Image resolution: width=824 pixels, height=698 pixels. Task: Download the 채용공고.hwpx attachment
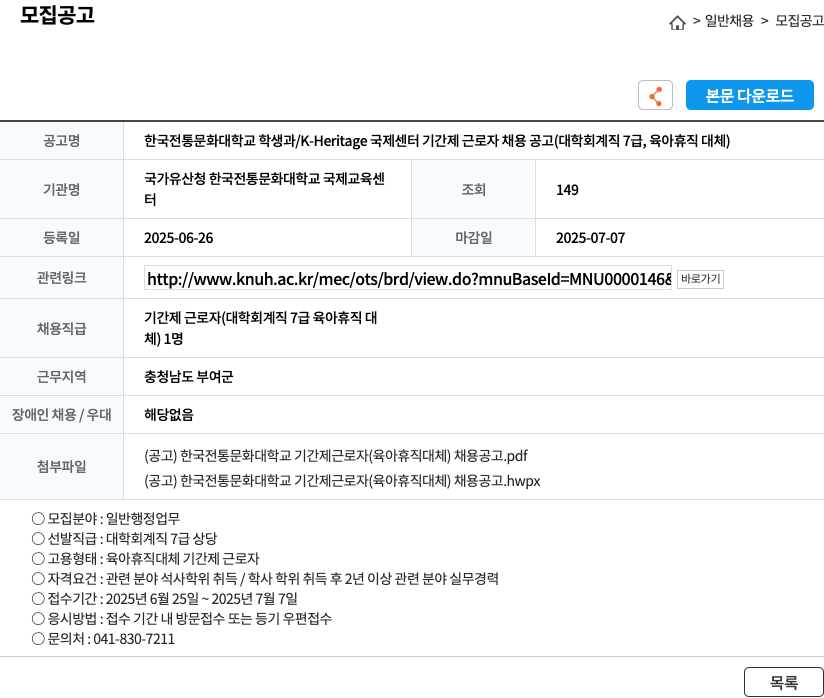[x=342, y=481]
